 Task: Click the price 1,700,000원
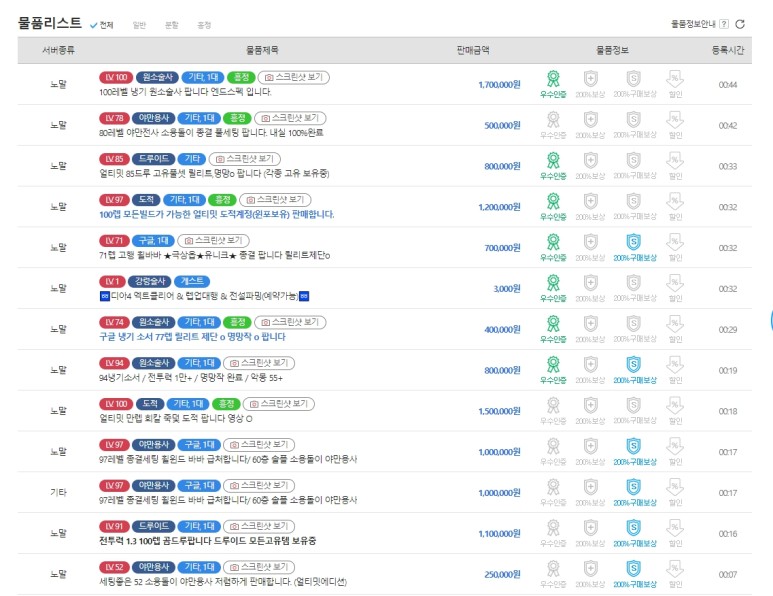coord(499,85)
